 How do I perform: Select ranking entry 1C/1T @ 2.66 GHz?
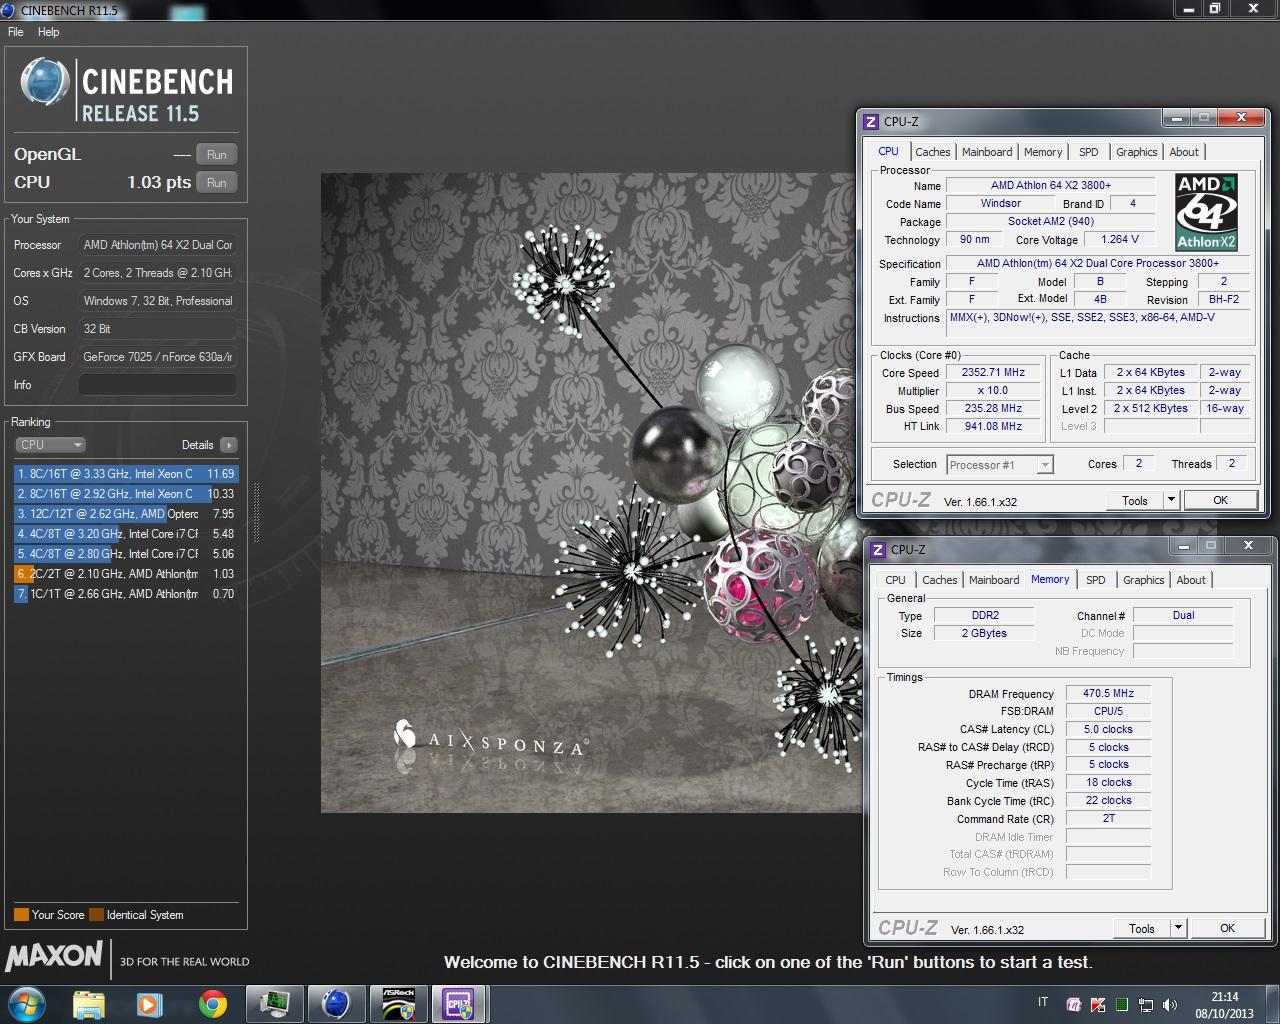click(126, 594)
